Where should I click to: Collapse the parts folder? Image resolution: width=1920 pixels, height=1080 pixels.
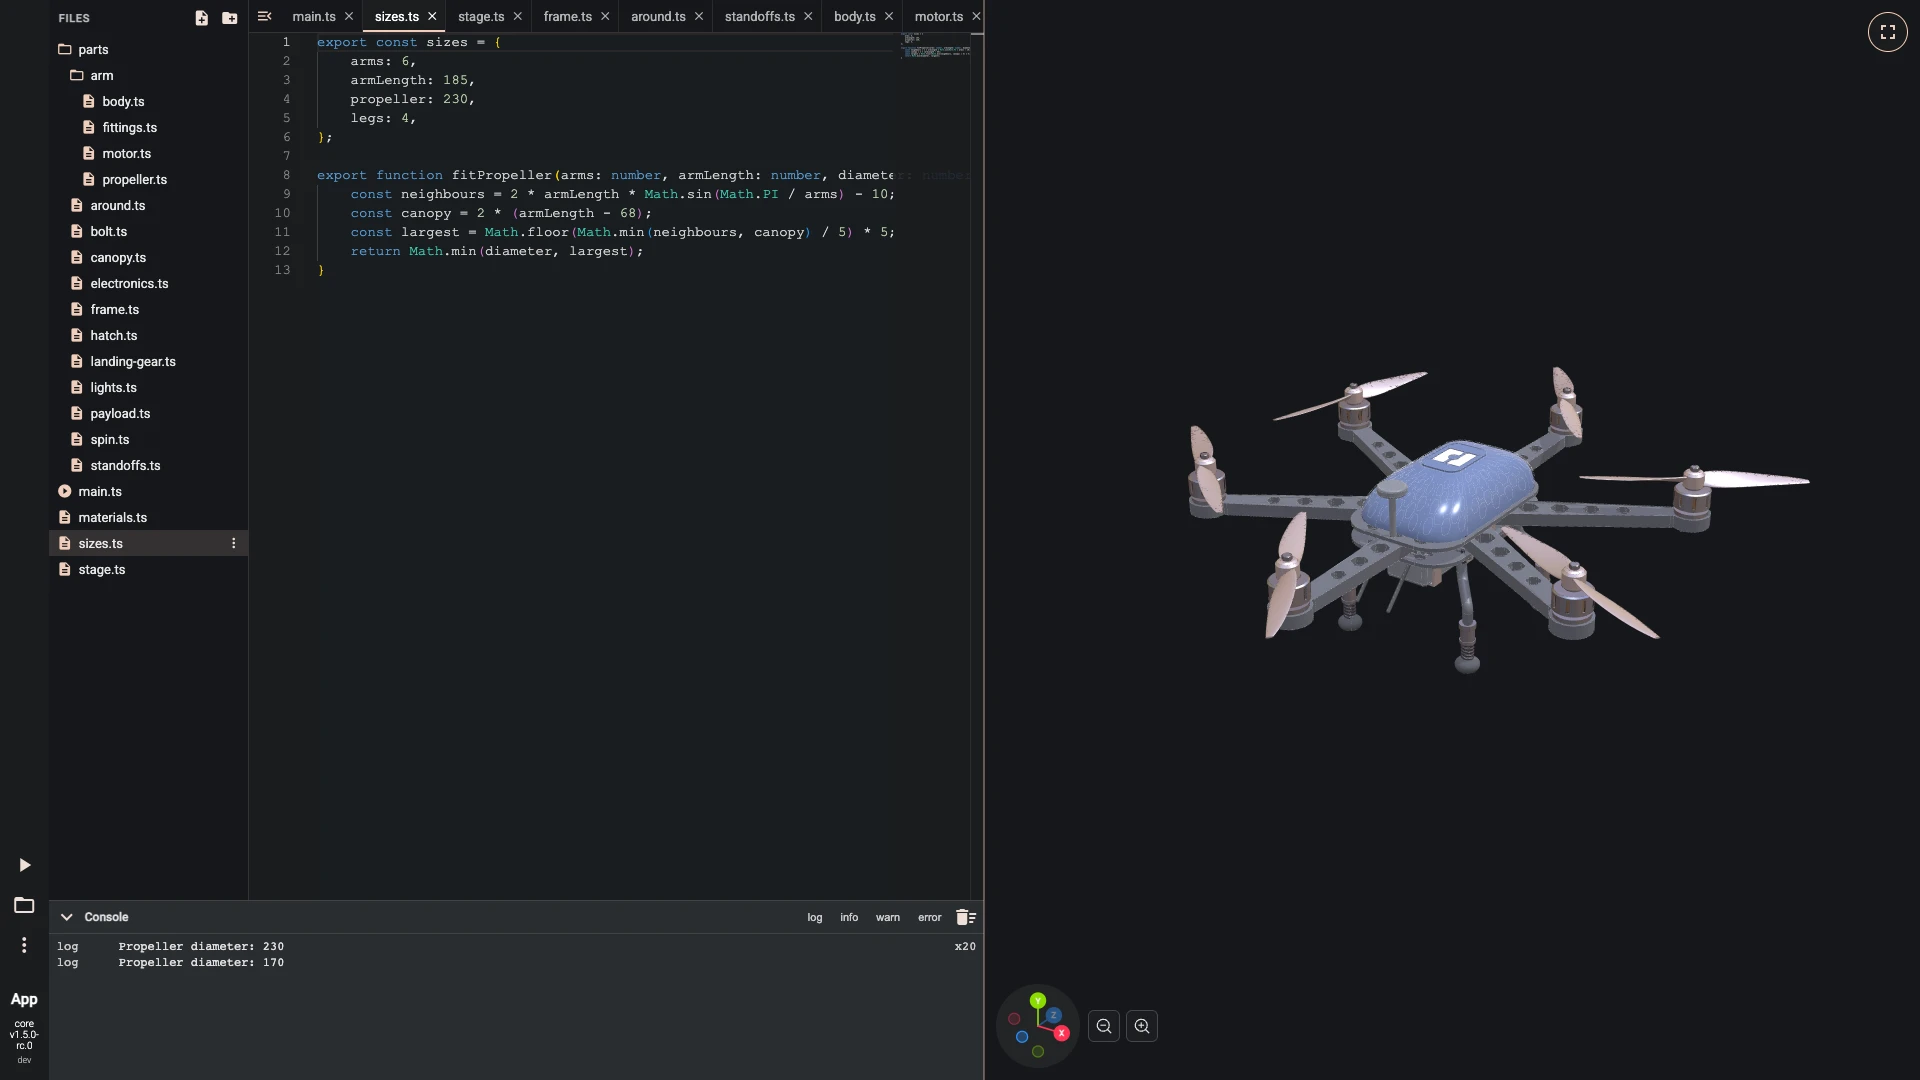point(148,49)
